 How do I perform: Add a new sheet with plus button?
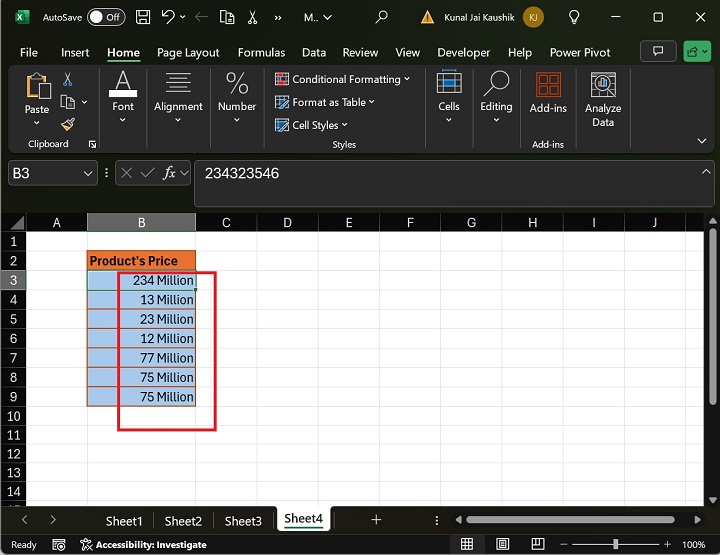(x=376, y=520)
